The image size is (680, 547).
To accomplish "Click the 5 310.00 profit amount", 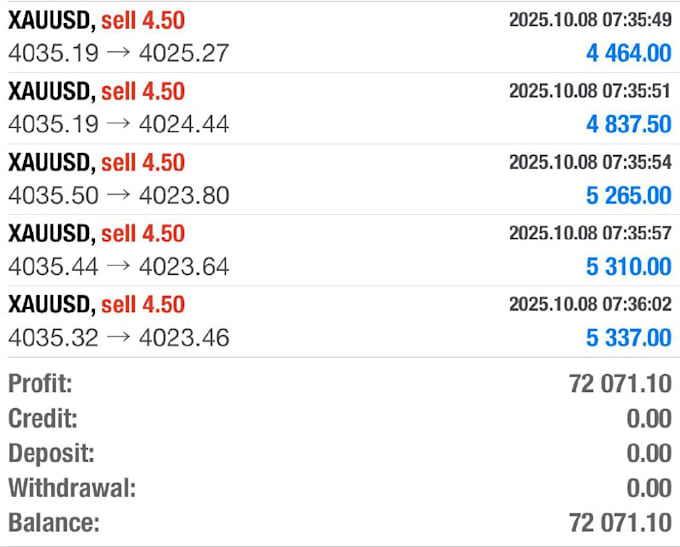I will (629, 266).
